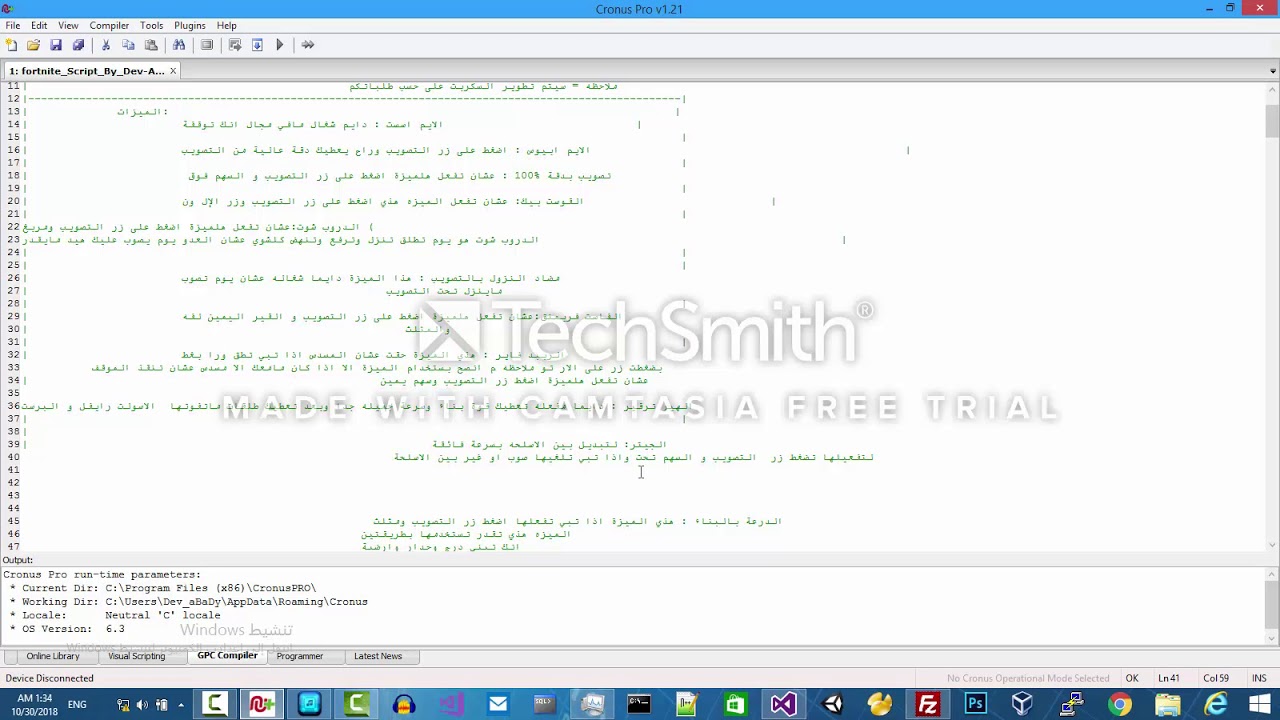Click the Working Dir line in Output
This screenshot has width=1280, height=720.
pos(188,602)
